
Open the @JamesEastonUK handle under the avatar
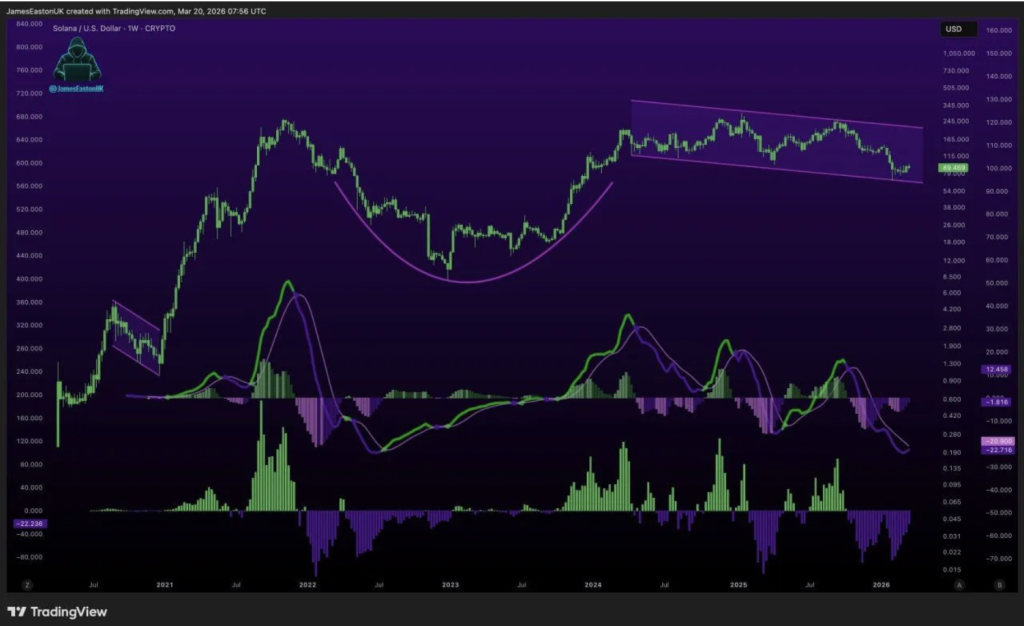point(76,89)
